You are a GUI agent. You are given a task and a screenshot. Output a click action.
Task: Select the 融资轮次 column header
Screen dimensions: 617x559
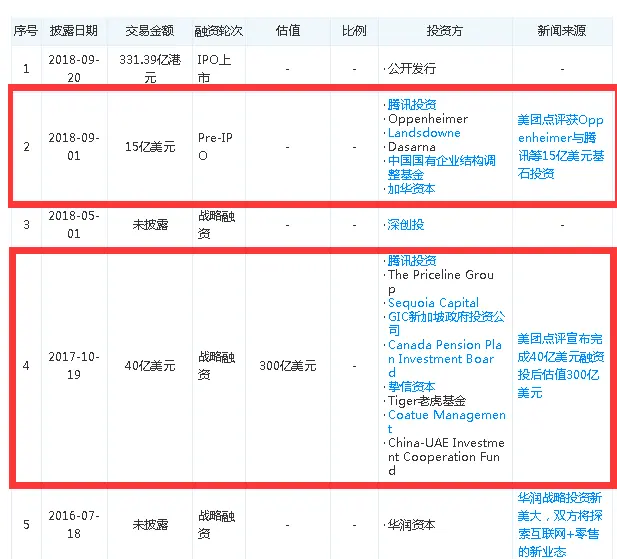click(x=219, y=31)
